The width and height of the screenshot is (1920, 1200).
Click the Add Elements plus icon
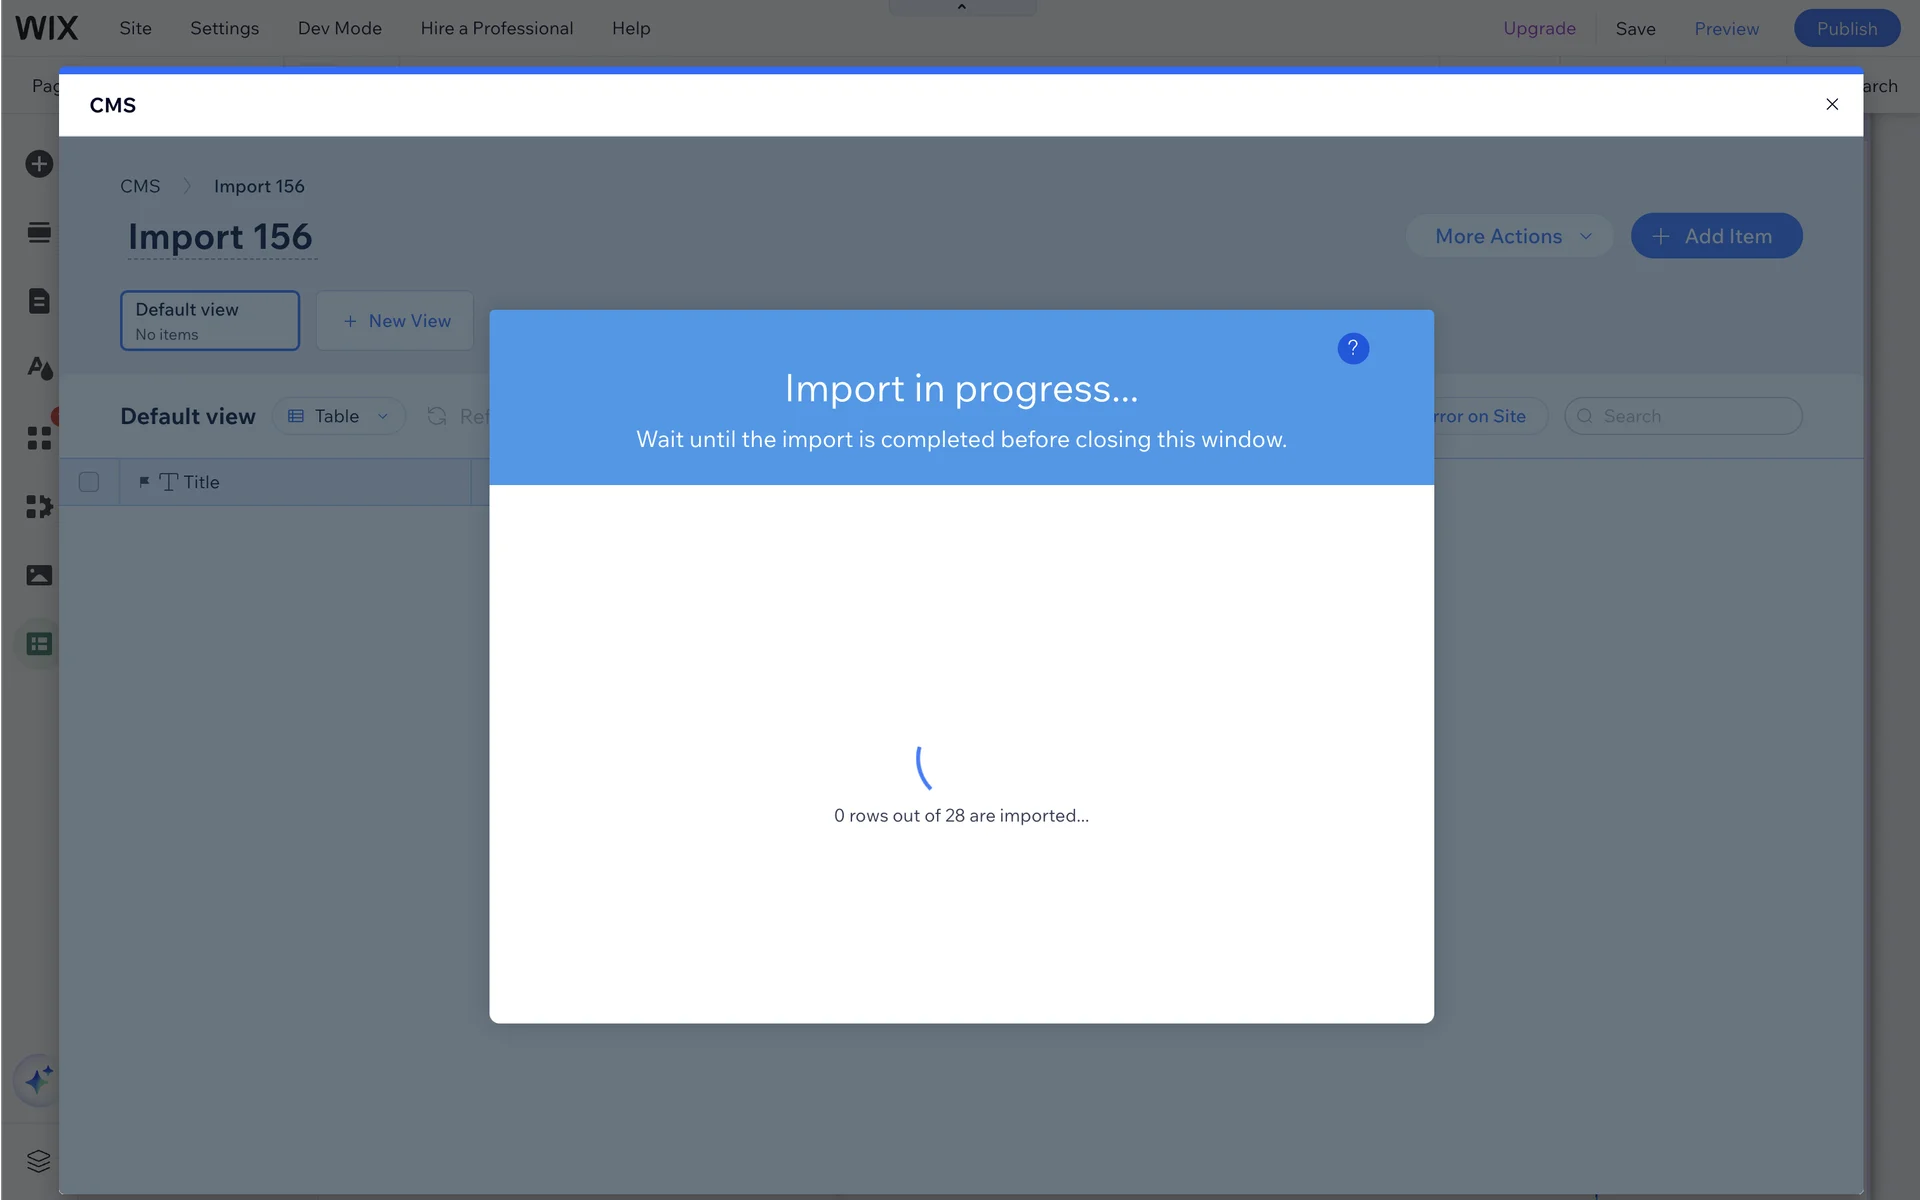click(x=39, y=164)
